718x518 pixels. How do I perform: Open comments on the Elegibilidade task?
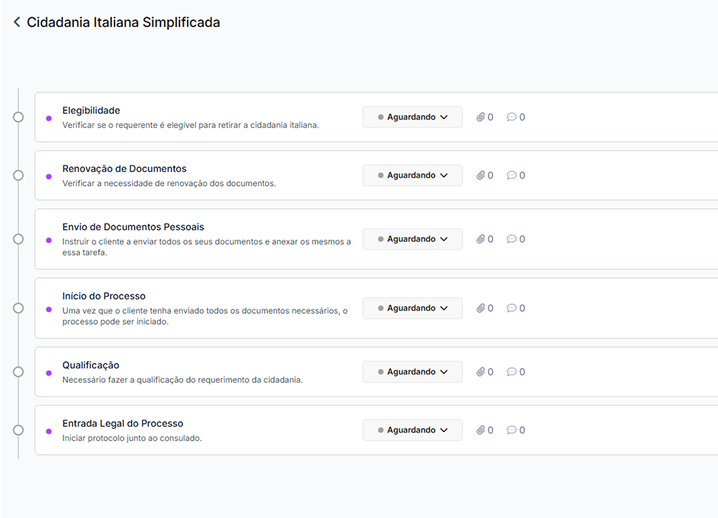coord(512,117)
